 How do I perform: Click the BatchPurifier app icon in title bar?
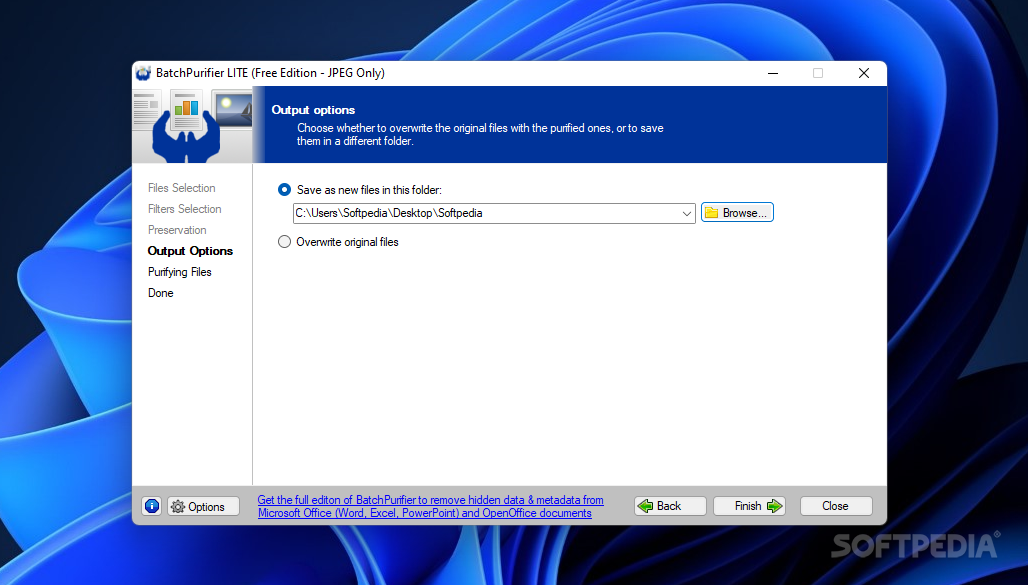[x=143, y=73]
